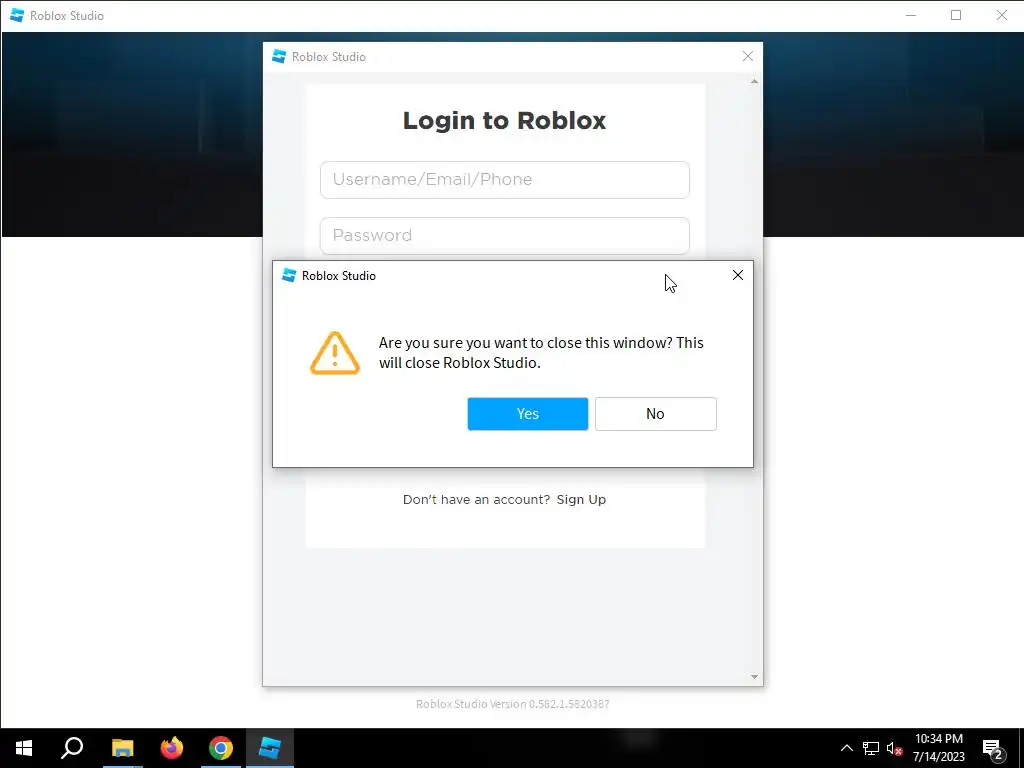Click the 'Are you sure' warning message
This screenshot has width=1024, height=768.
click(541, 353)
